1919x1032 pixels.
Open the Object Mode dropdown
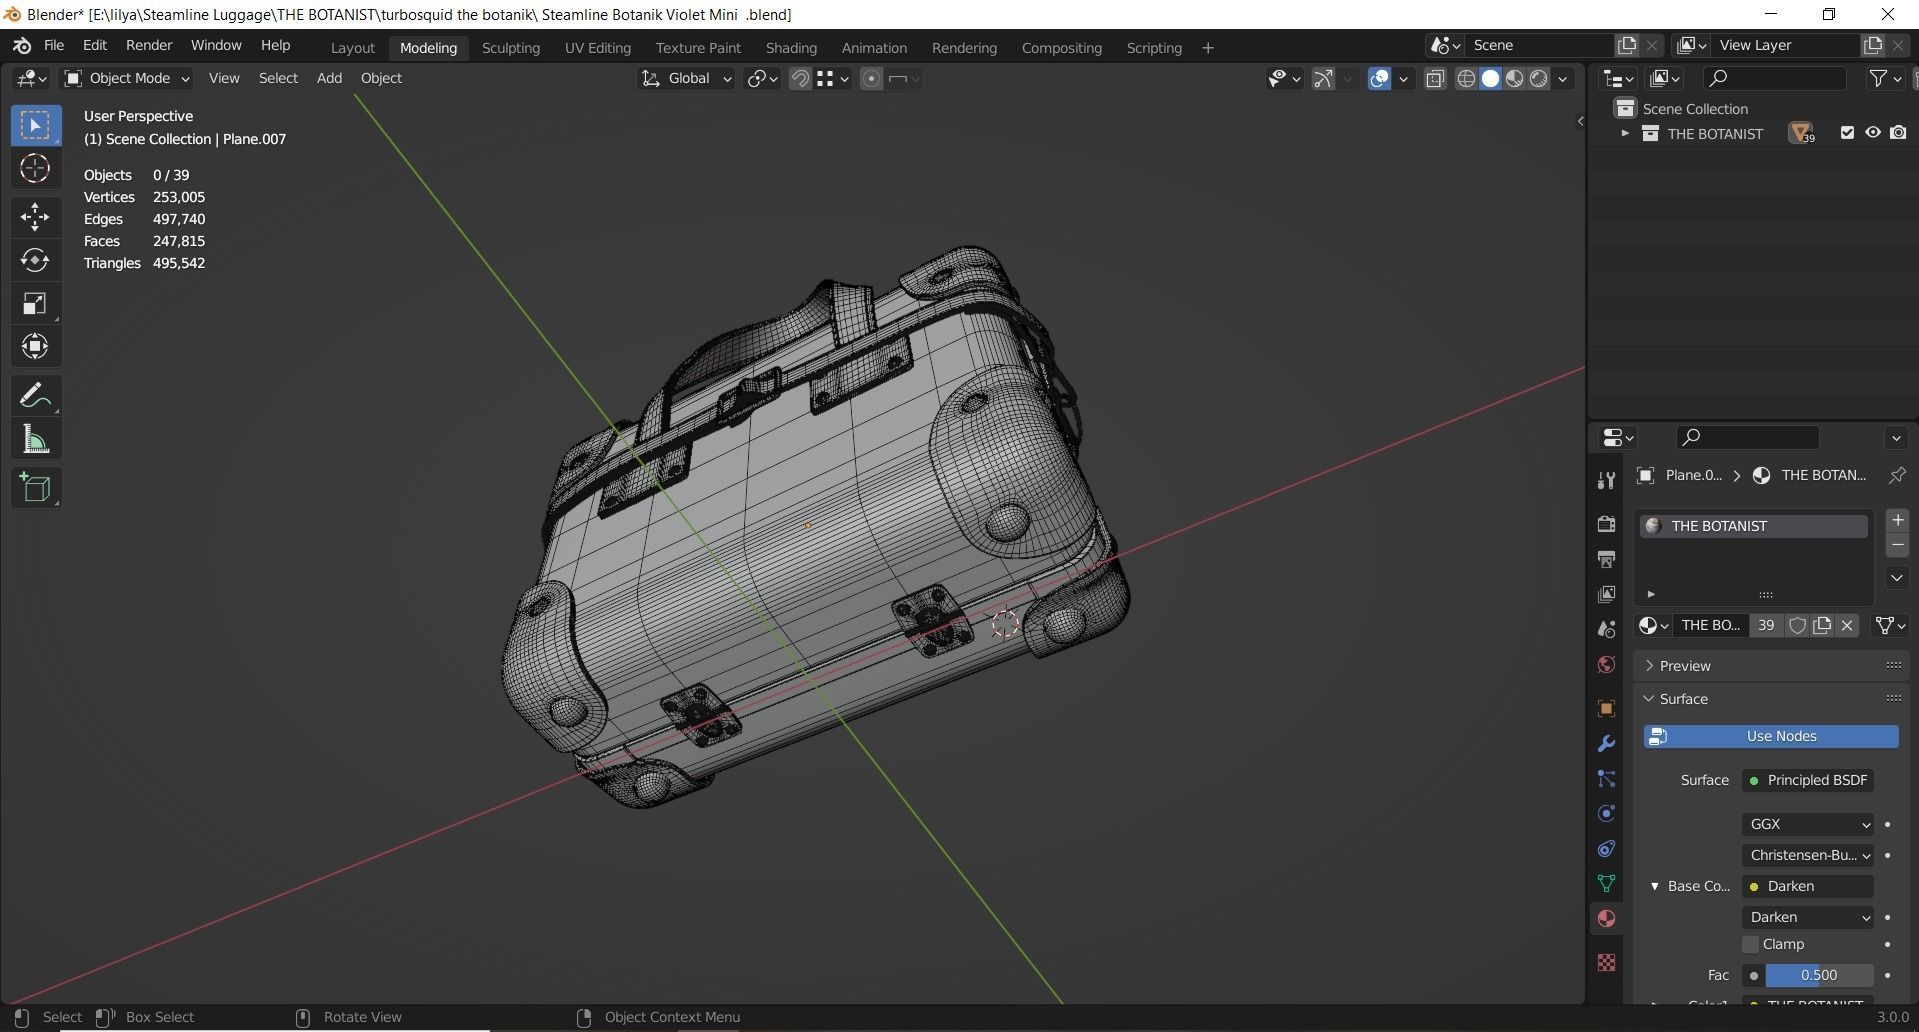pyautogui.click(x=126, y=79)
